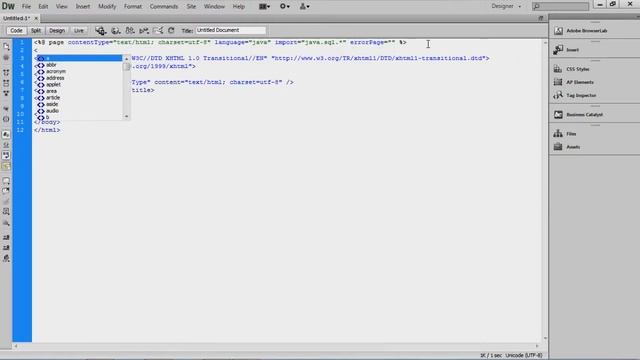Apply comment to the code
Screen dimensions: 640x360
pos(6,181)
